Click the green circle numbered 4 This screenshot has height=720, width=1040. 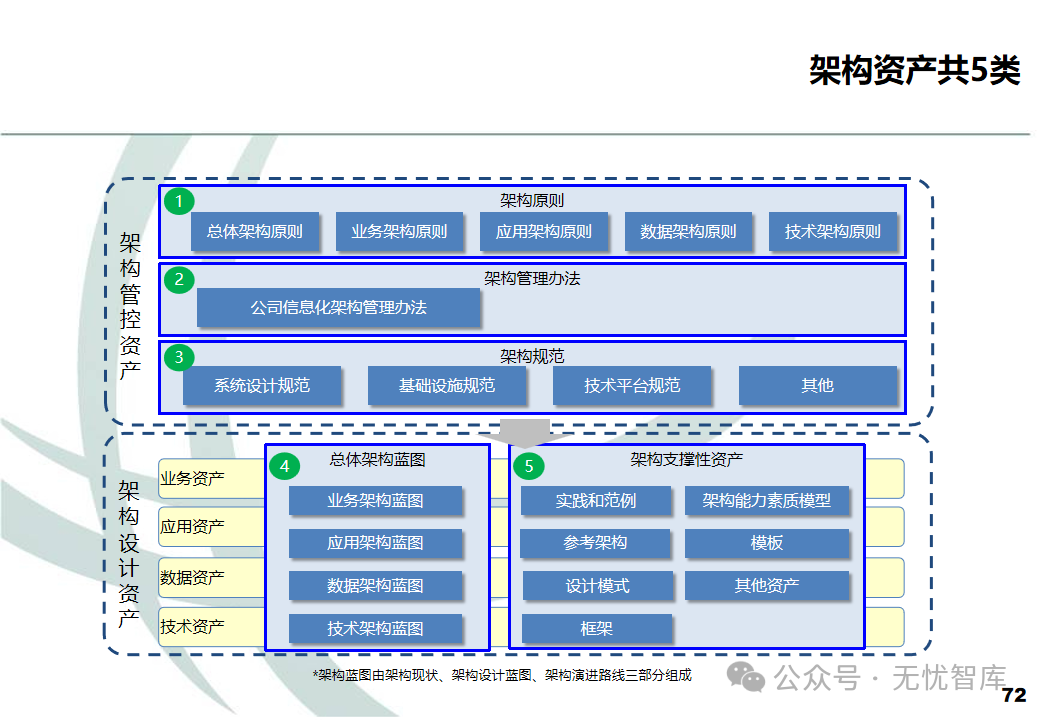[285, 466]
